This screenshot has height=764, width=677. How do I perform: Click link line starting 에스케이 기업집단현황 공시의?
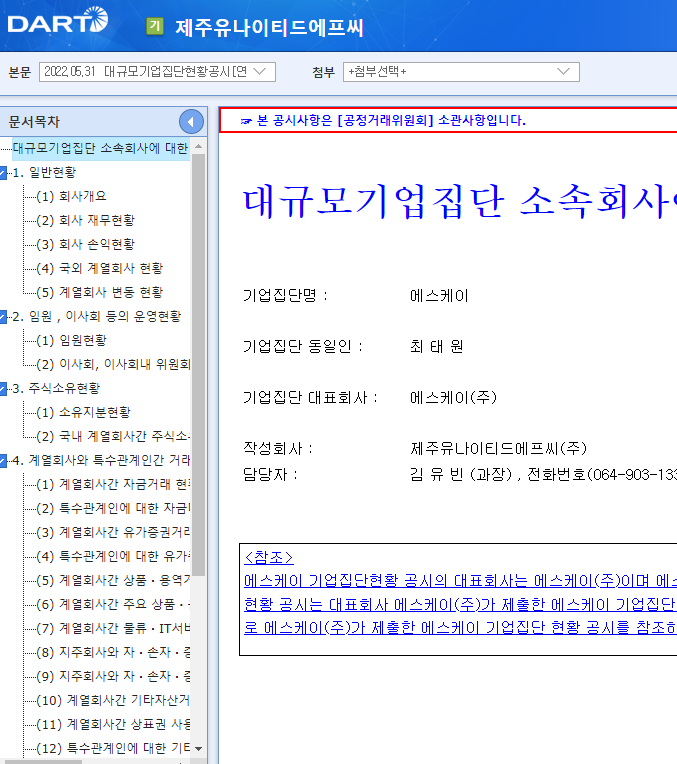460,581
